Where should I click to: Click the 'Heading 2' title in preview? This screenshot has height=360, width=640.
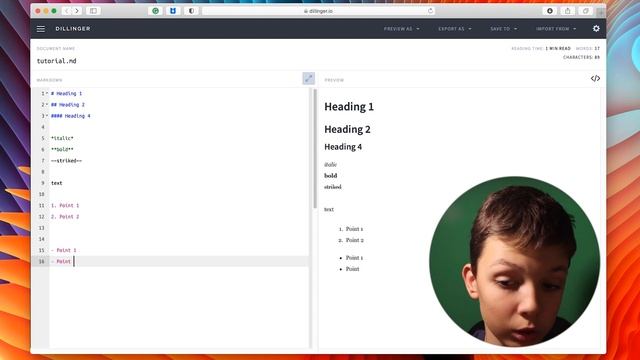point(347,129)
